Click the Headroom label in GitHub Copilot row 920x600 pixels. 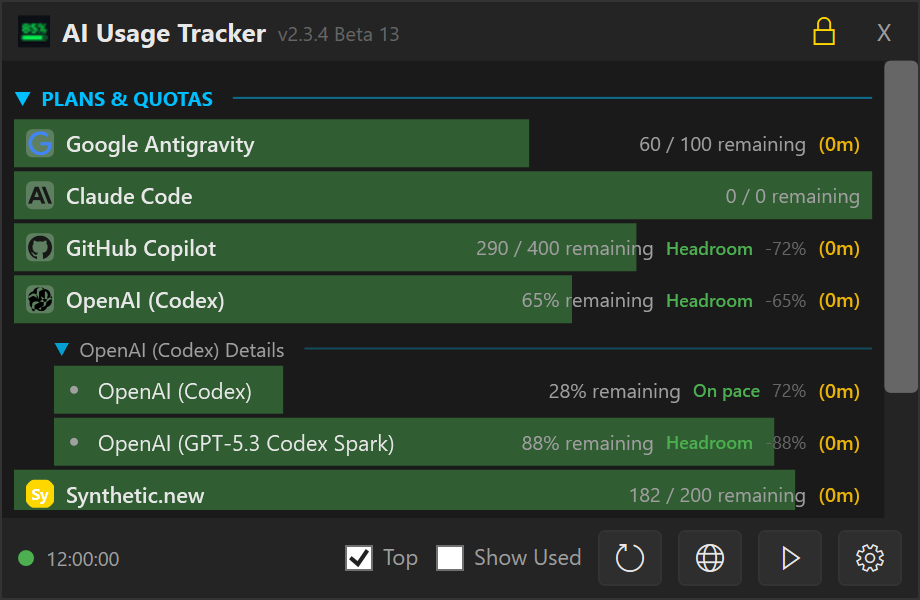click(x=709, y=249)
